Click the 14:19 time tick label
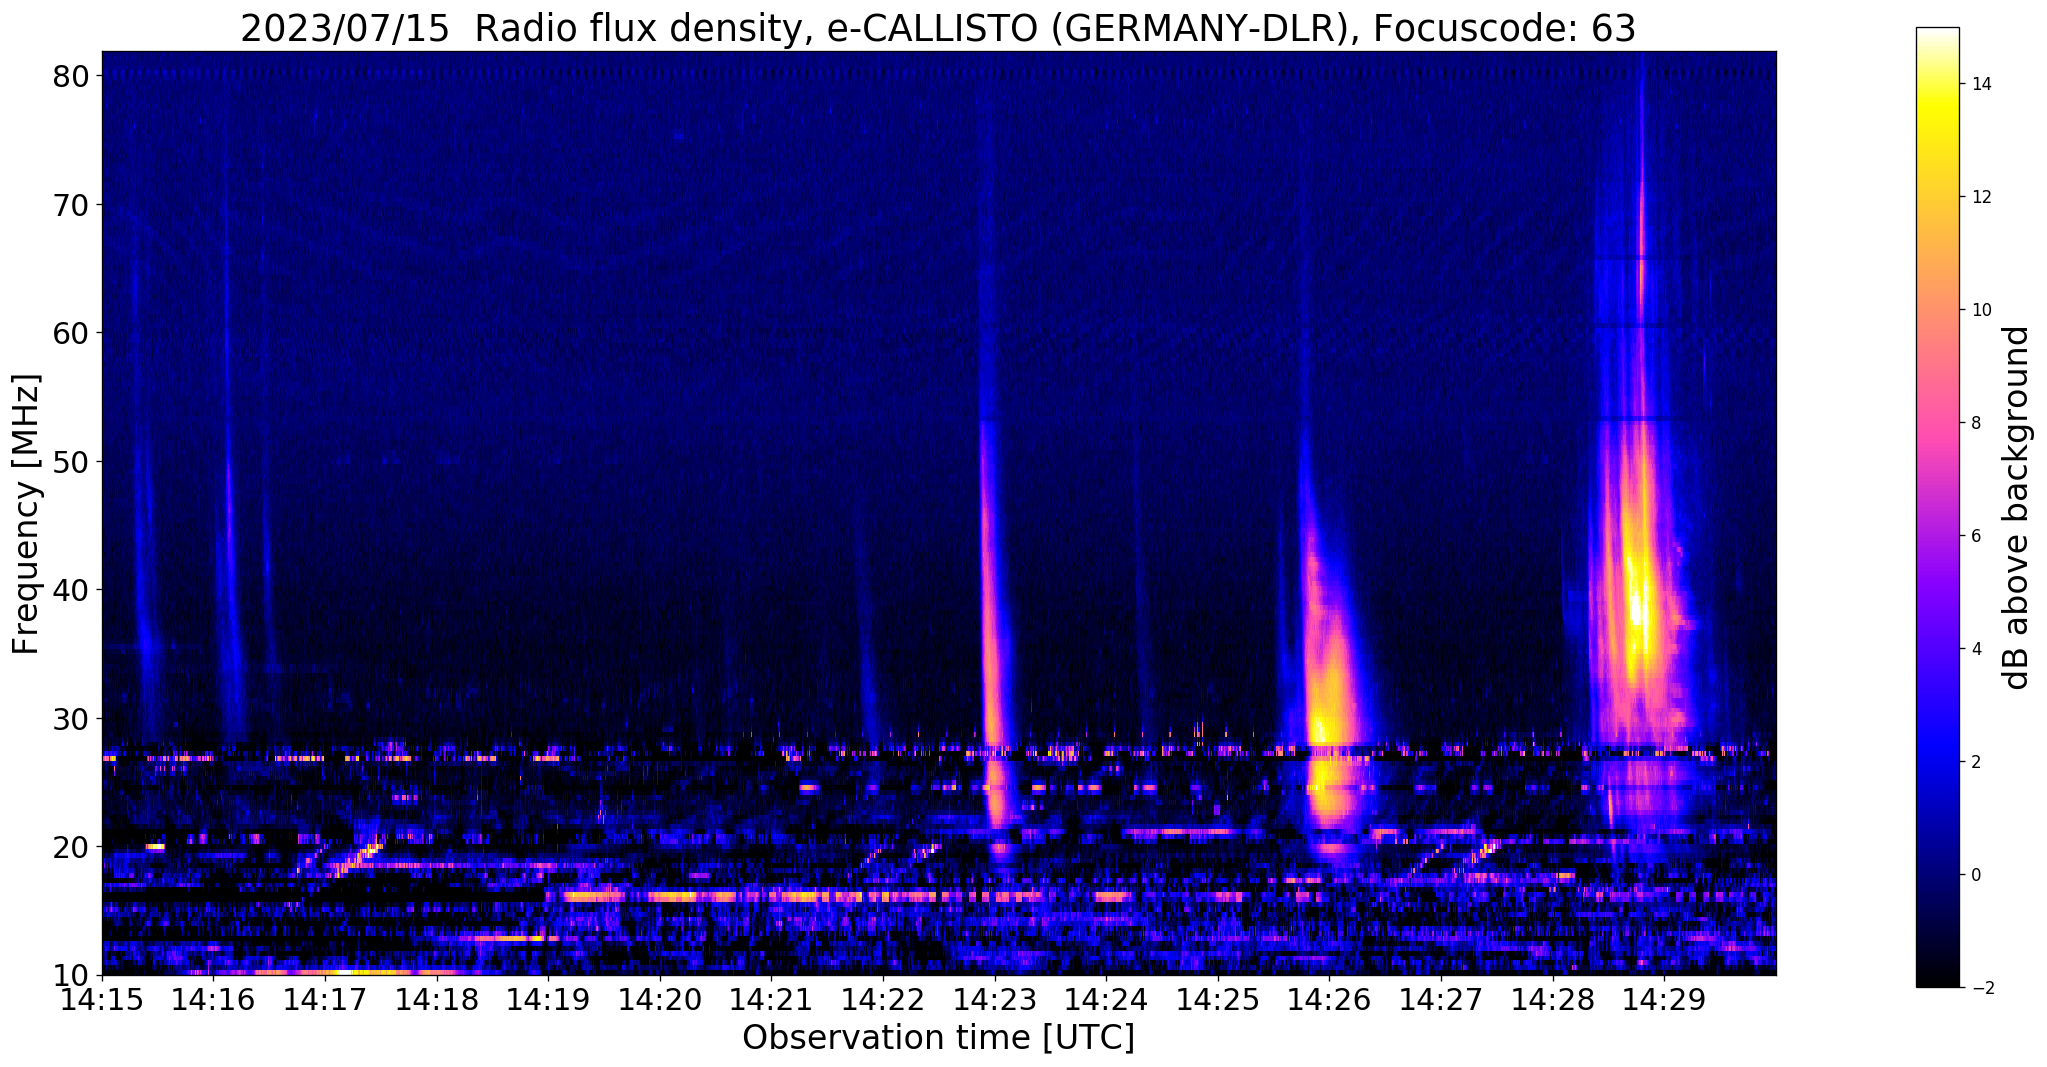 [548, 1000]
